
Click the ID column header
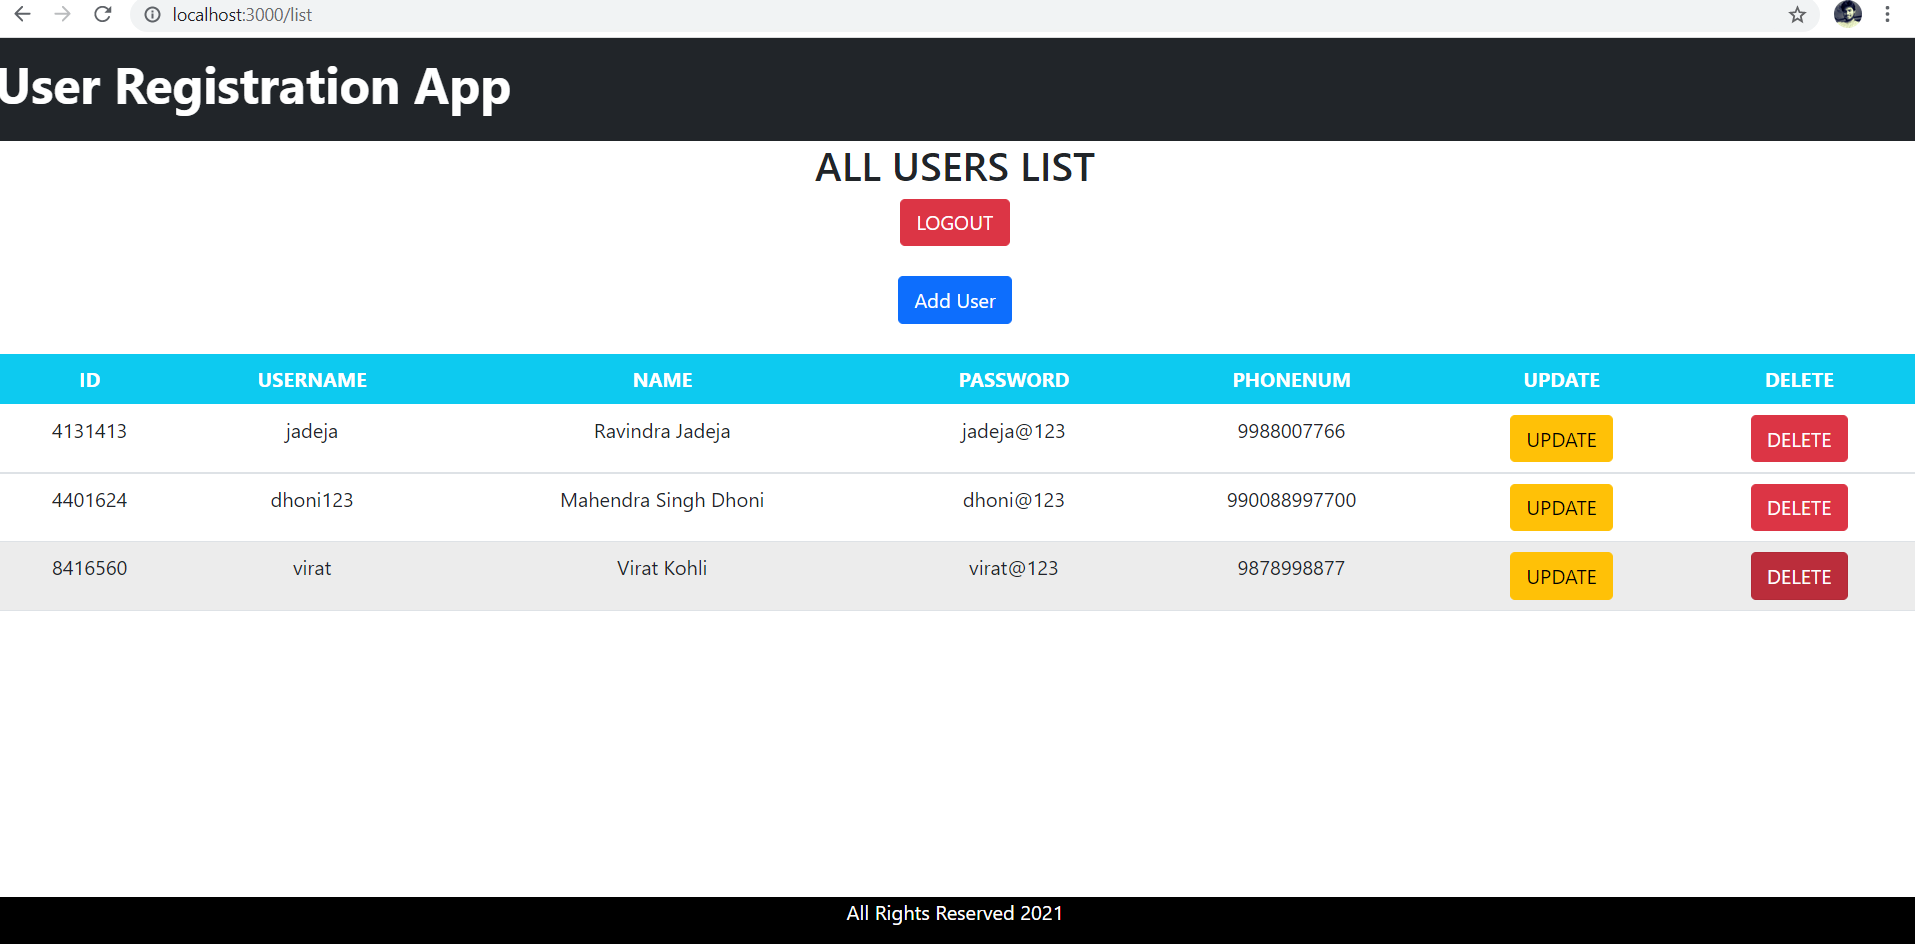pyautogui.click(x=90, y=380)
